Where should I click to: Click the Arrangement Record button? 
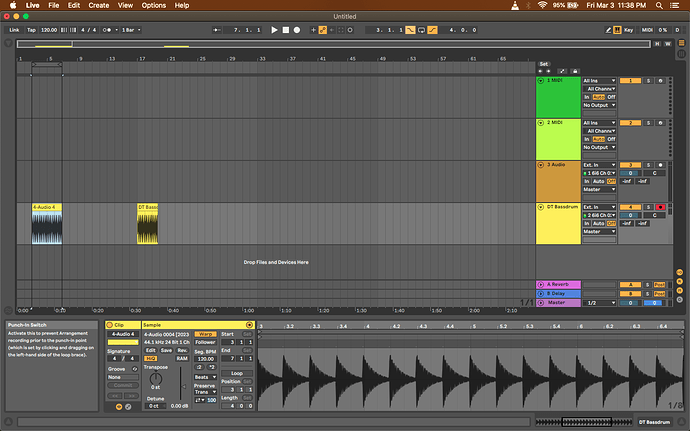pyautogui.click(x=297, y=30)
